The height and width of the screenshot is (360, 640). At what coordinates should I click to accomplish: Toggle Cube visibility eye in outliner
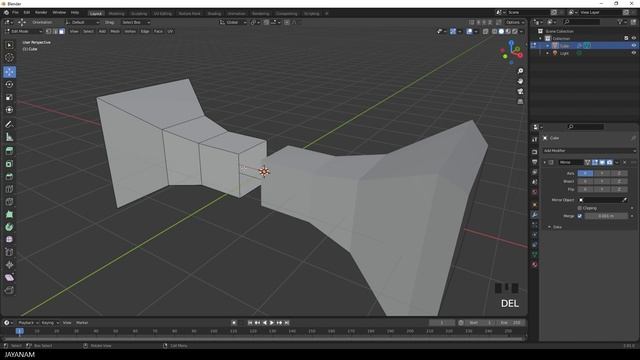click(634, 46)
